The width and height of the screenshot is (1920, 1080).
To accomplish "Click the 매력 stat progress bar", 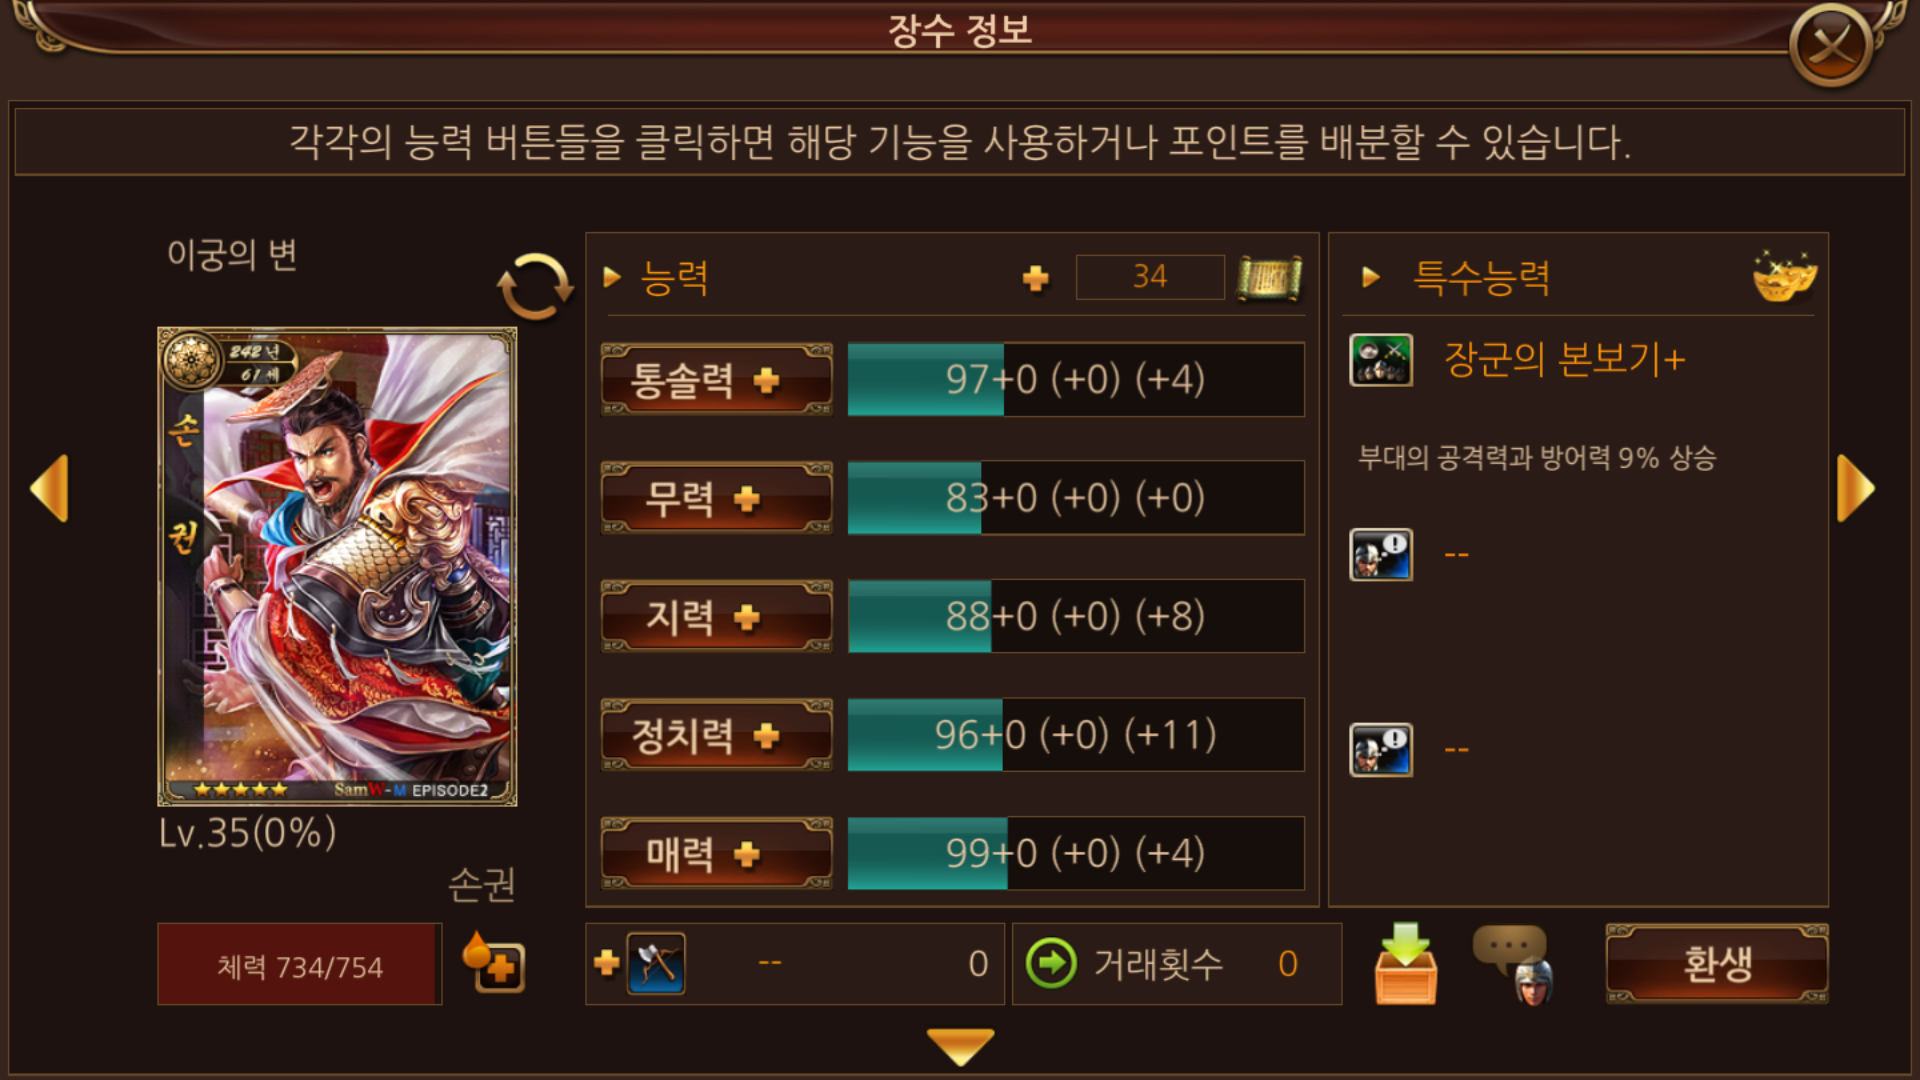I will click(x=1076, y=853).
